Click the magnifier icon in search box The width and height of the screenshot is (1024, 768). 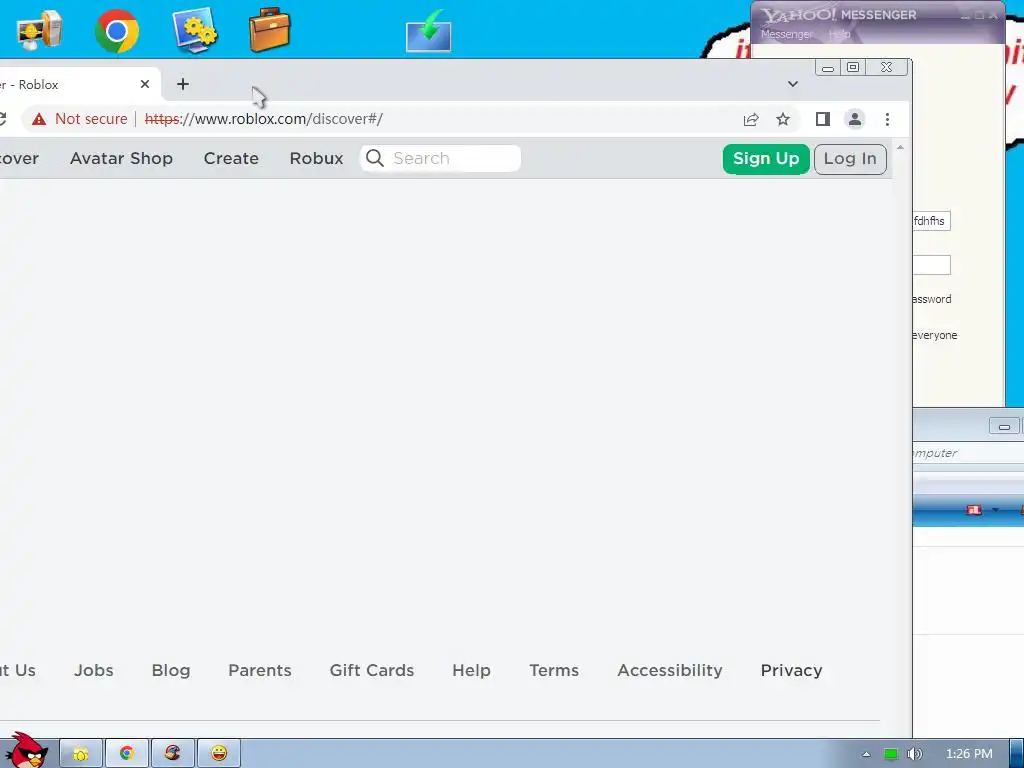click(x=374, y=158)
